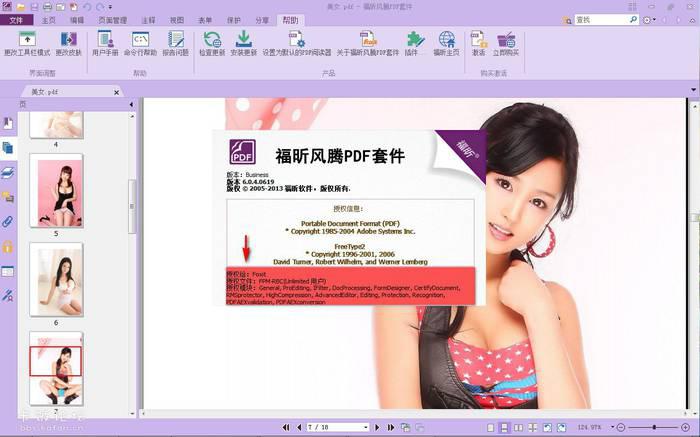Click the save icon in quick access toolbar
The height and width of the screenshot is (437, 700).
tap(34, 7)
